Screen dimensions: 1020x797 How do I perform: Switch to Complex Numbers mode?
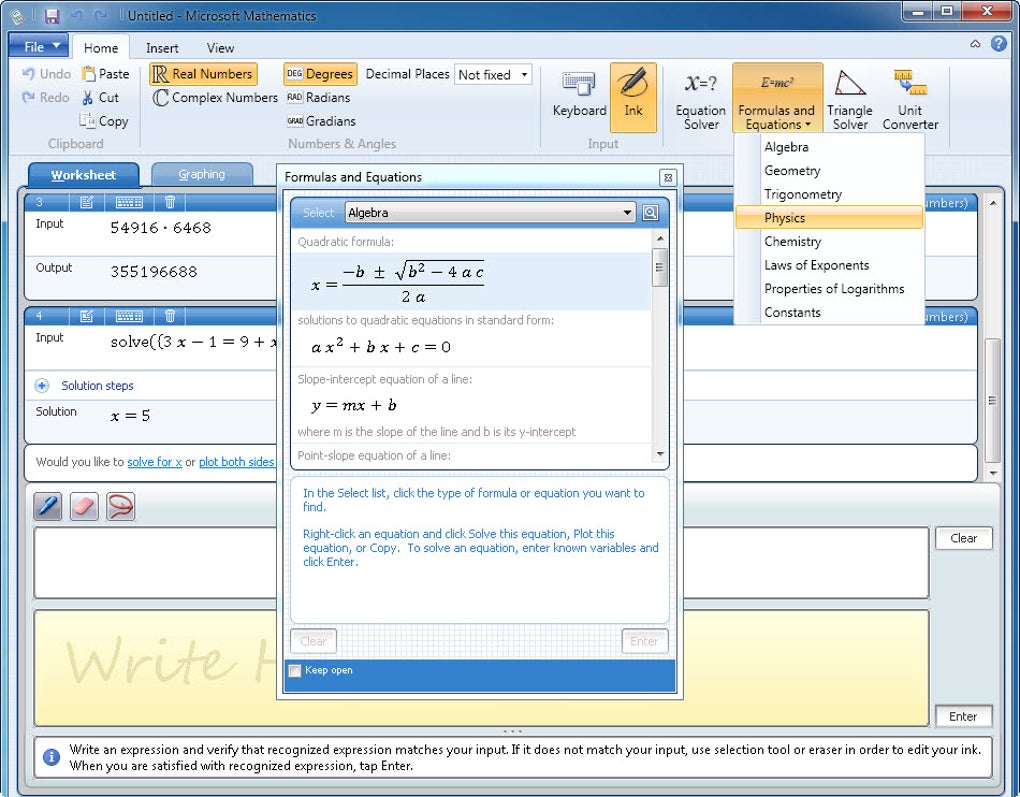tap(215, 98)
